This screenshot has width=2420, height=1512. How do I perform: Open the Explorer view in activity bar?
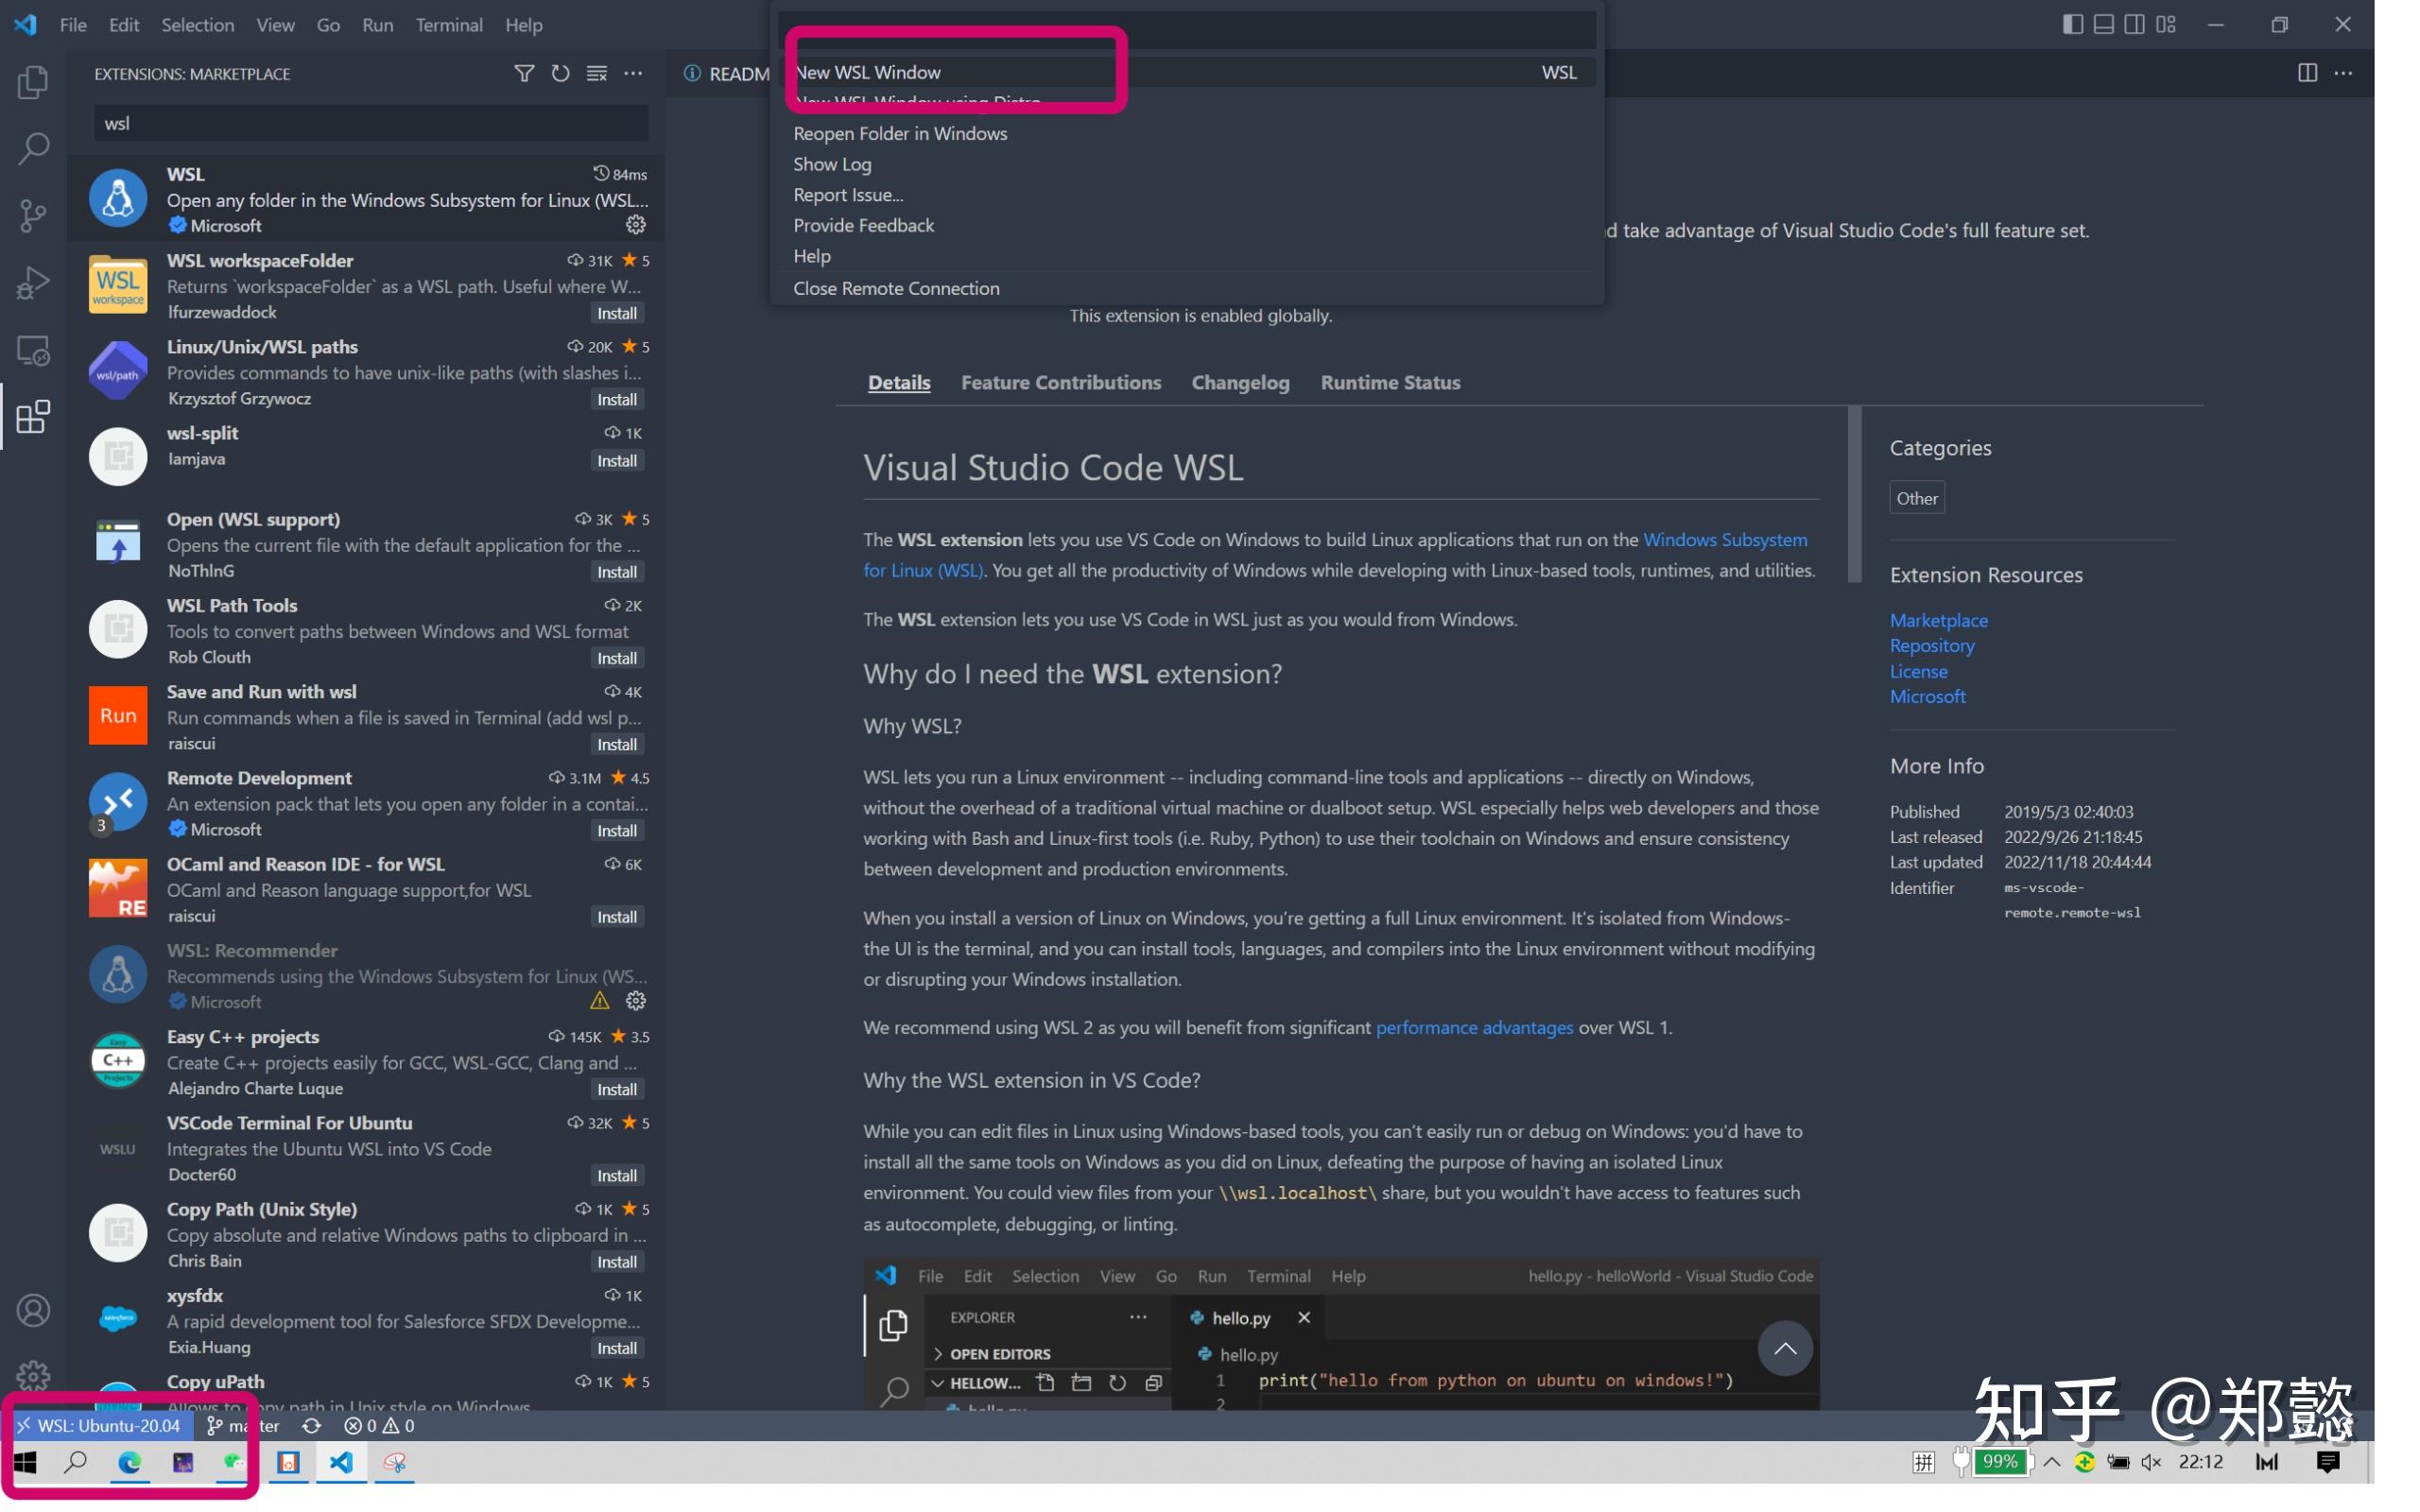click(x=33, y=82)
